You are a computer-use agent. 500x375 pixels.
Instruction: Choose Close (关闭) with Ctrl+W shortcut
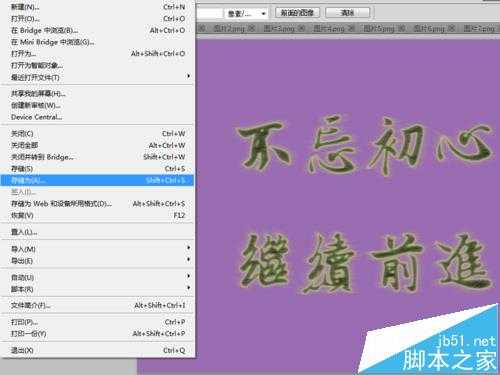97,134
